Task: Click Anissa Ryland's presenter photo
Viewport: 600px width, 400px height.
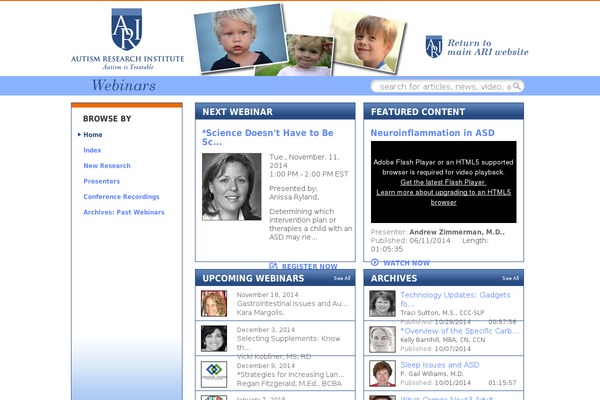Action: point(232,187)
